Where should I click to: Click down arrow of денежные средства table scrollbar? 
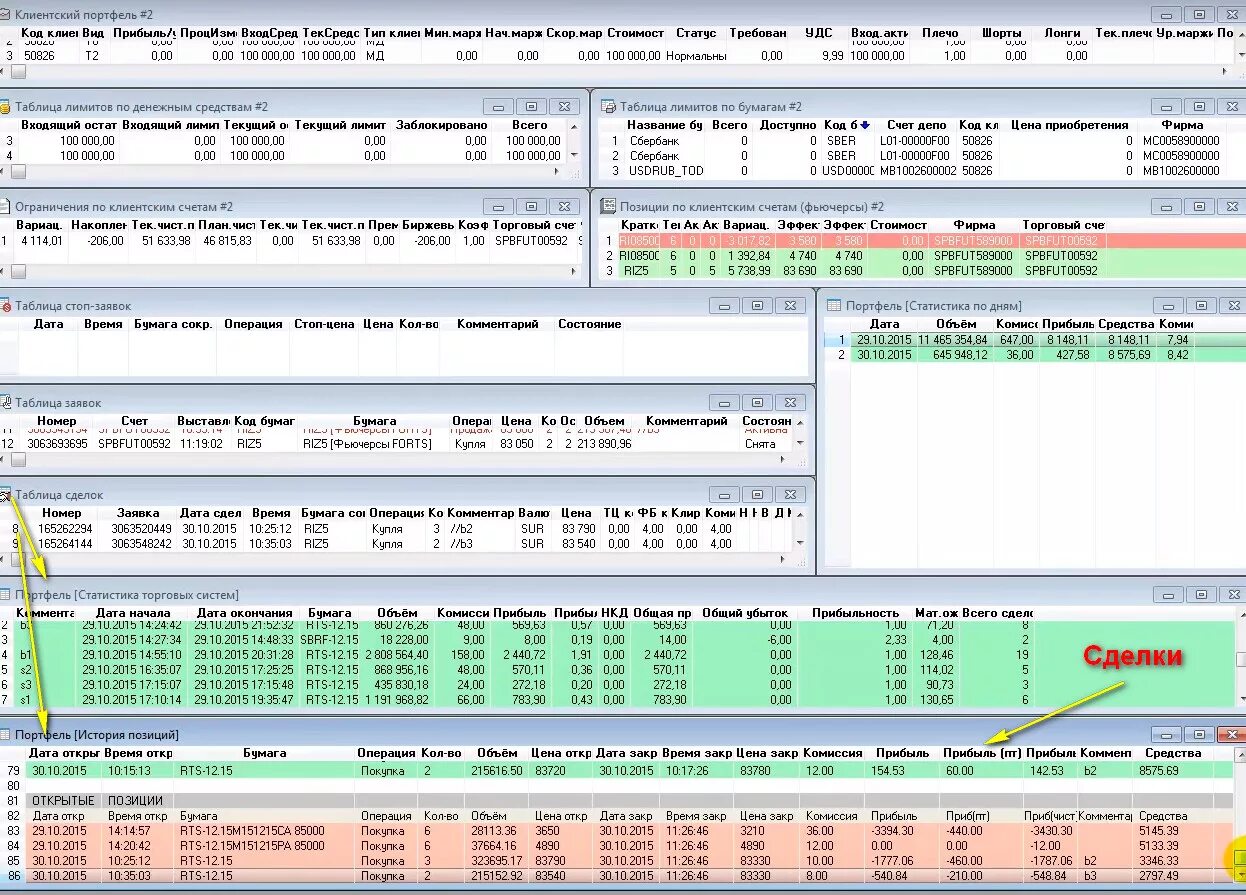[x=573, y=156]
